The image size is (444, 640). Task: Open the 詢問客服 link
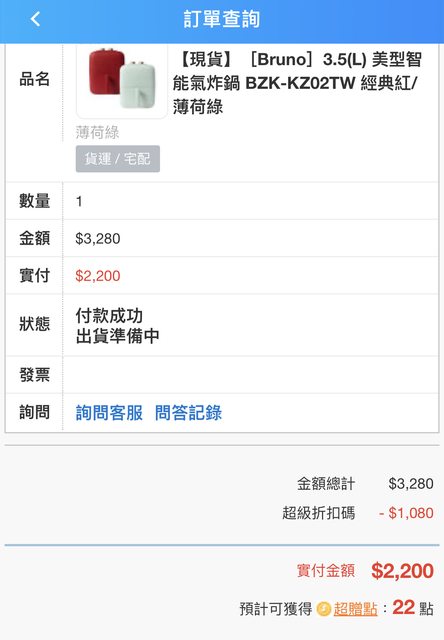pyautogui.click(x=109, y=413)
